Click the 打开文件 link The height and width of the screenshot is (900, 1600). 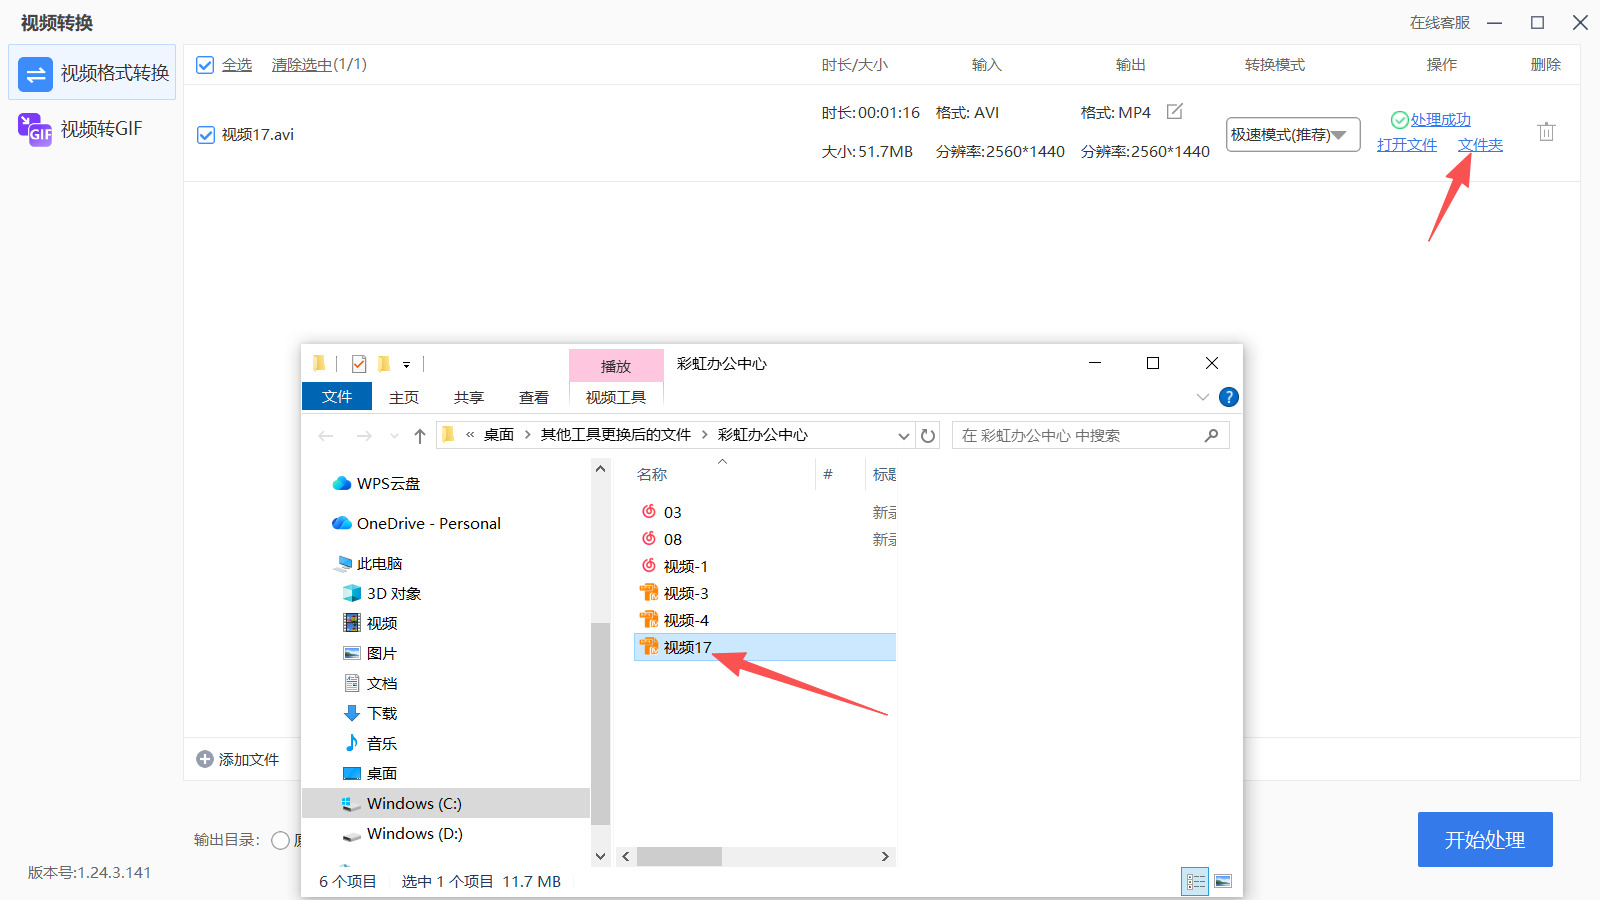pyautogui.click(x=1407, y=144)
